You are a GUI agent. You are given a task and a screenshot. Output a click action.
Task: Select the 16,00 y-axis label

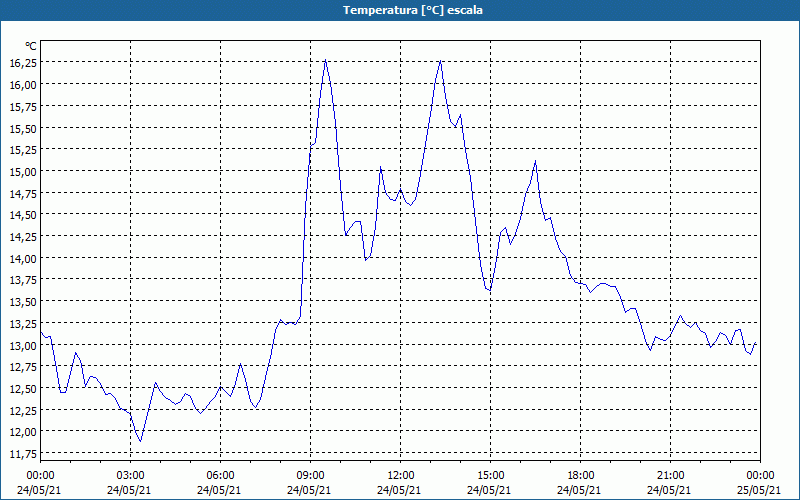(23, 85)
